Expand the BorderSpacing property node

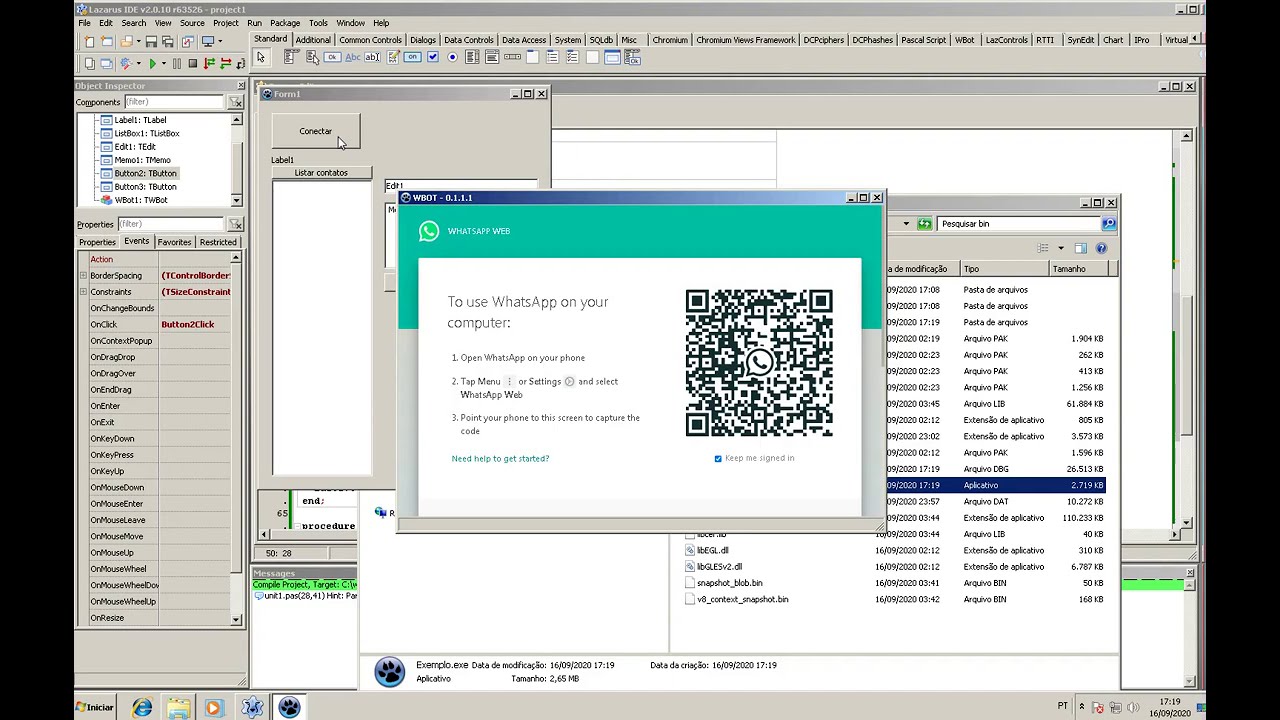(83, 275)
